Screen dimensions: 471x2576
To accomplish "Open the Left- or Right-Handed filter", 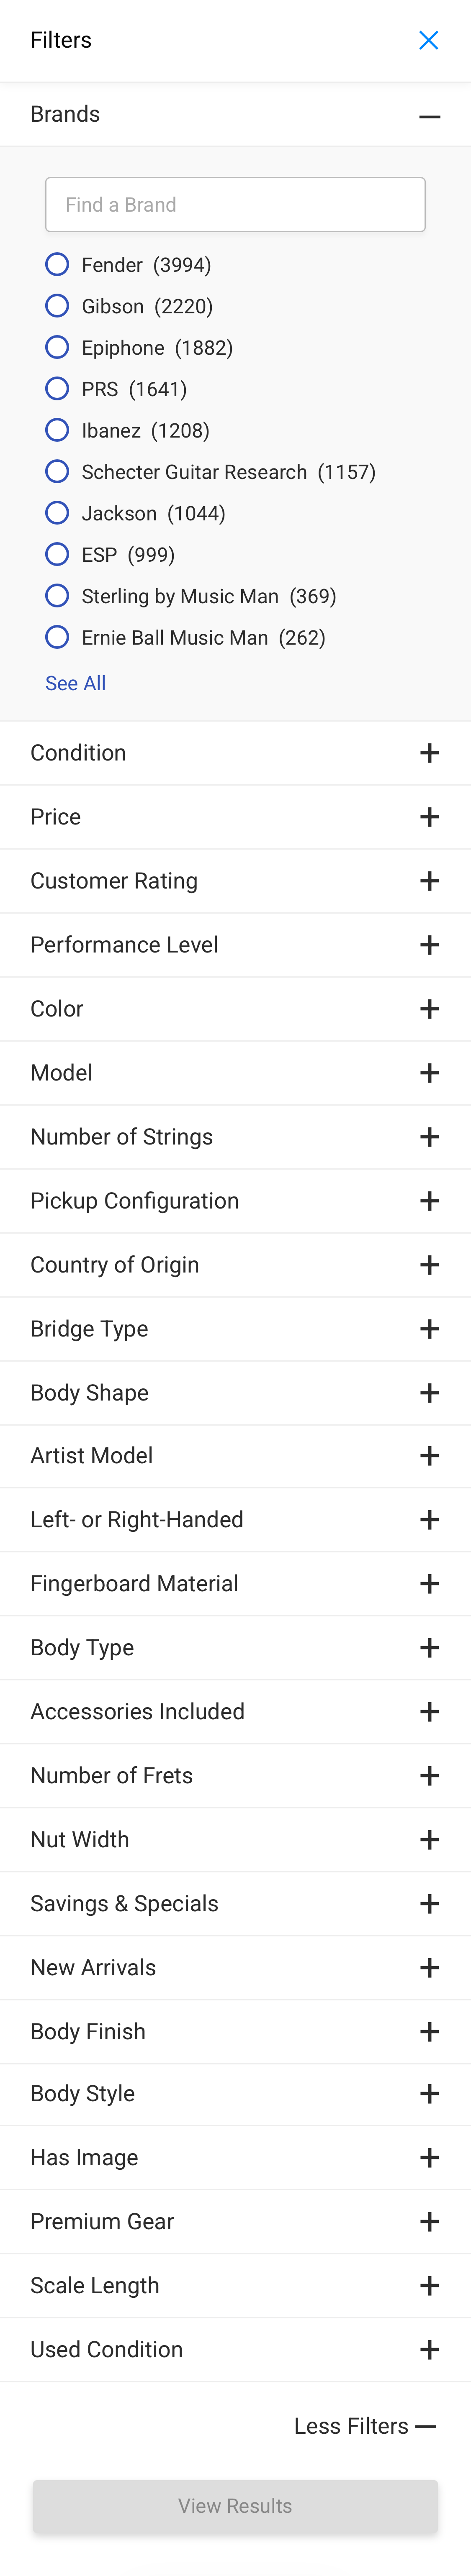I will [x=430, y=1519].
